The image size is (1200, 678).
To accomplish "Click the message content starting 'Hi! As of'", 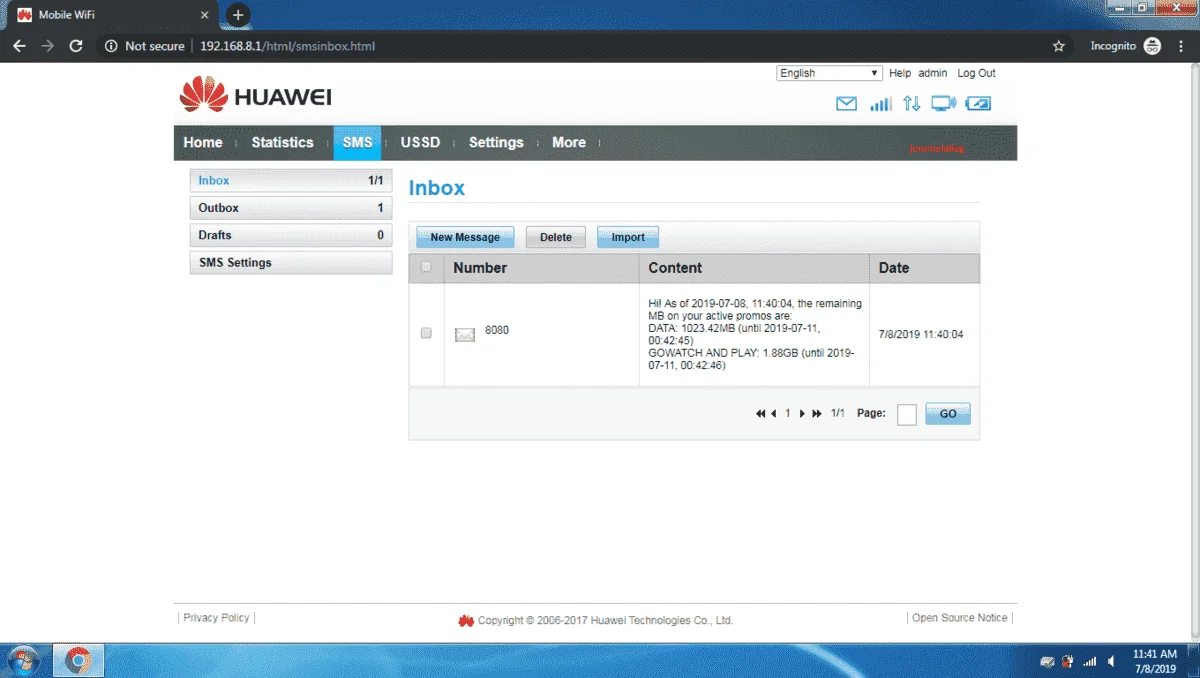I will [755, 334].
